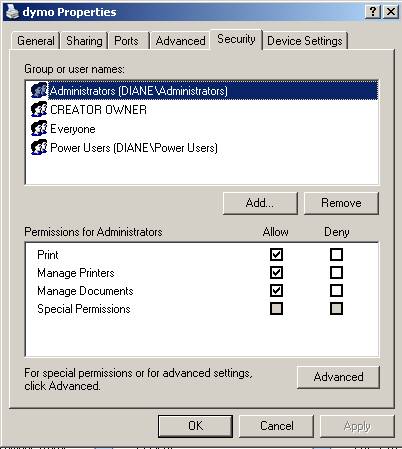402x449 pixels.
Task: Remove the selected group
Action: tap(341, 203)
